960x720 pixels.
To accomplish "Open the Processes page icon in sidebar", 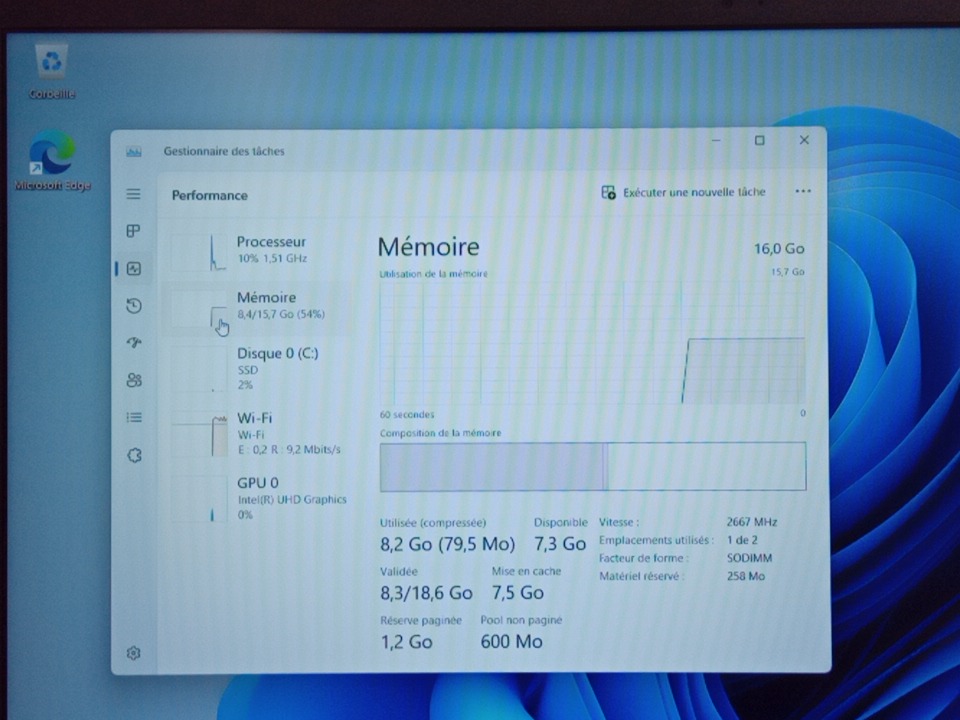I will 133,231.
